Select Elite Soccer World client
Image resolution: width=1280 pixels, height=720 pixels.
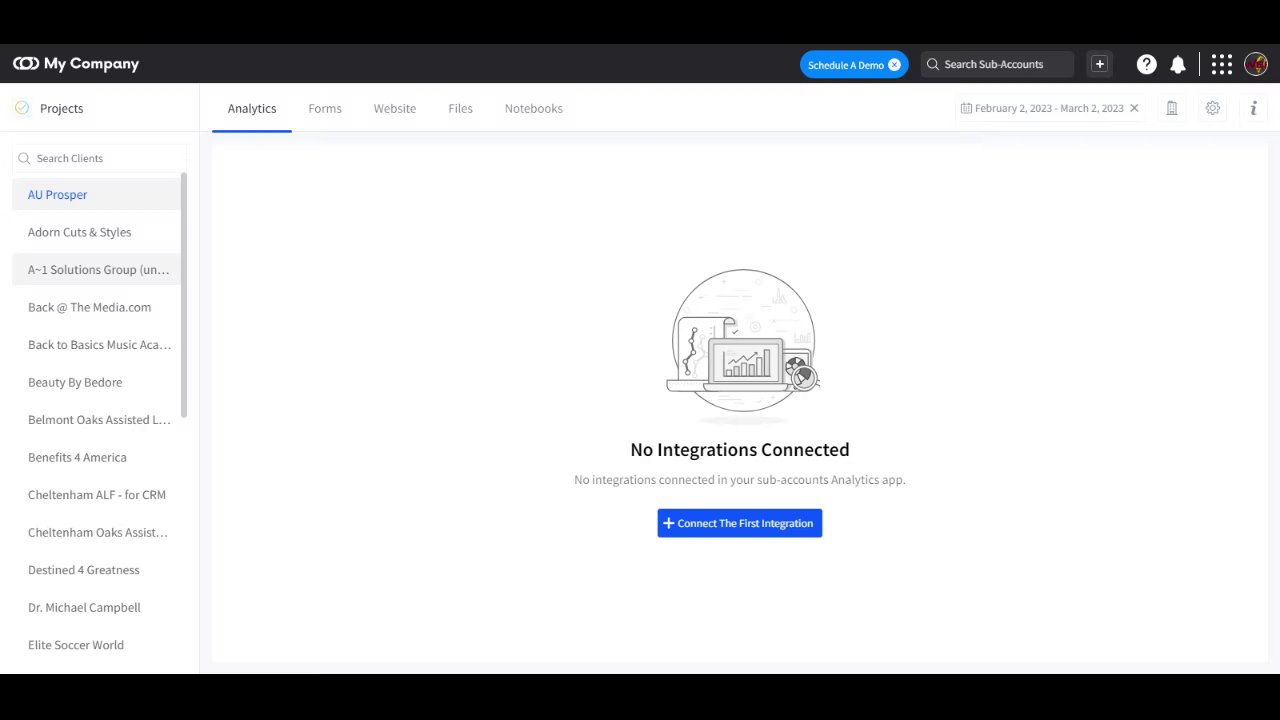97,645
